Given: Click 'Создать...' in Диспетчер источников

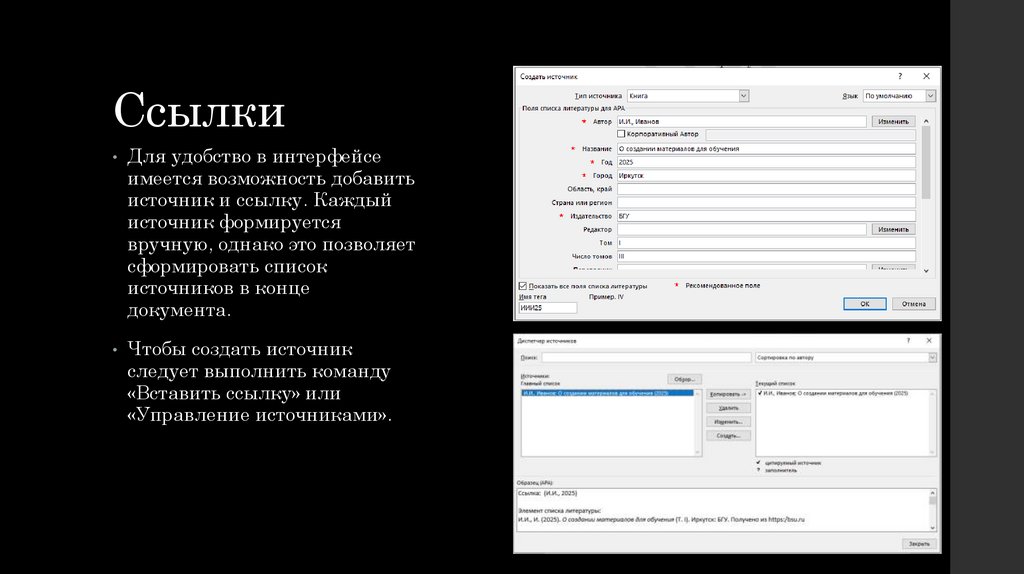Looking at the screenshot, I should (x=728, y=436).
